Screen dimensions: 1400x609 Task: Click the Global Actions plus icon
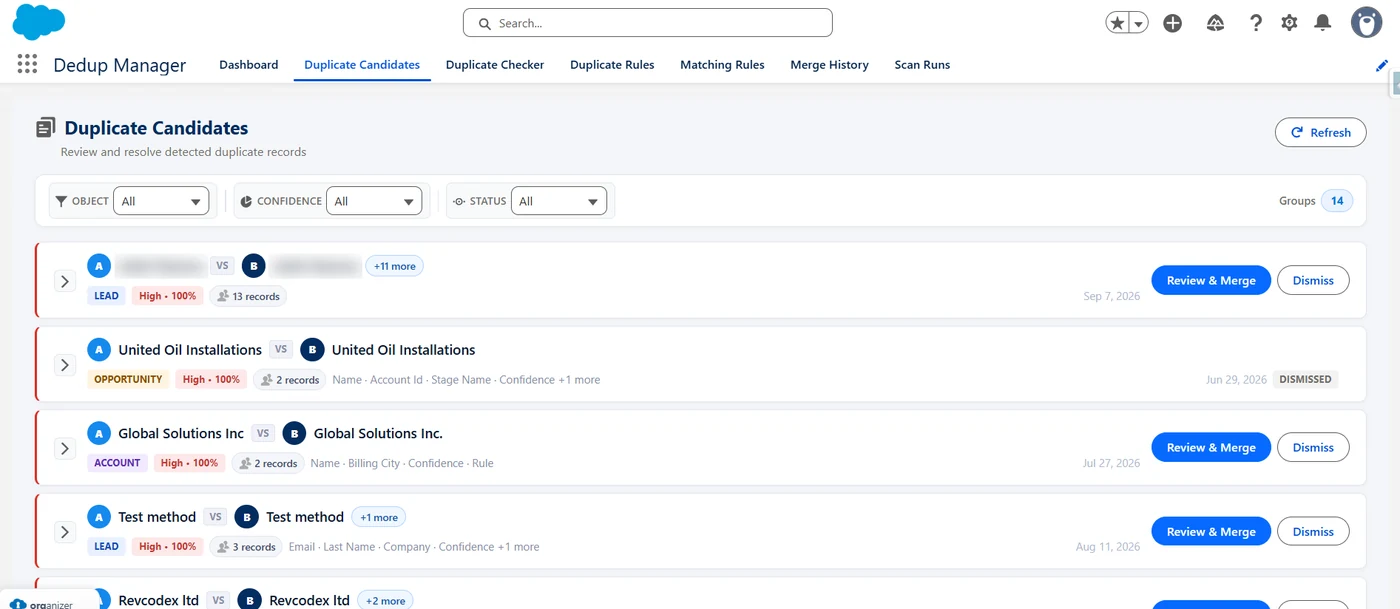tap(1173, 23)
